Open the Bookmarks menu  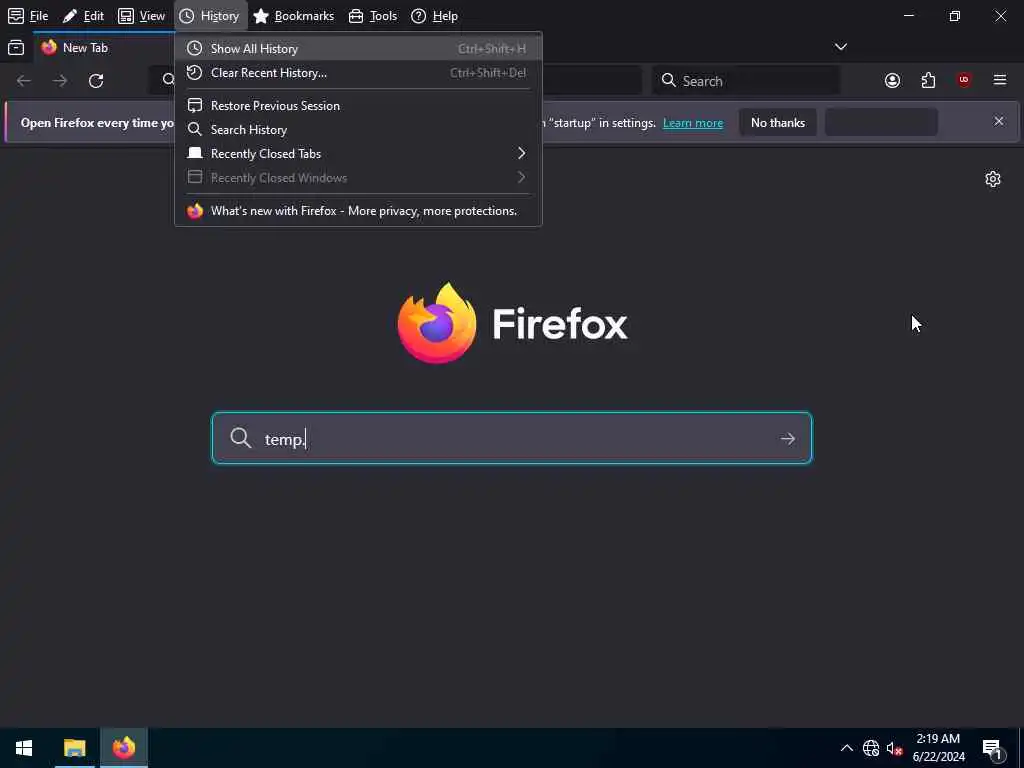click(293, 16)
